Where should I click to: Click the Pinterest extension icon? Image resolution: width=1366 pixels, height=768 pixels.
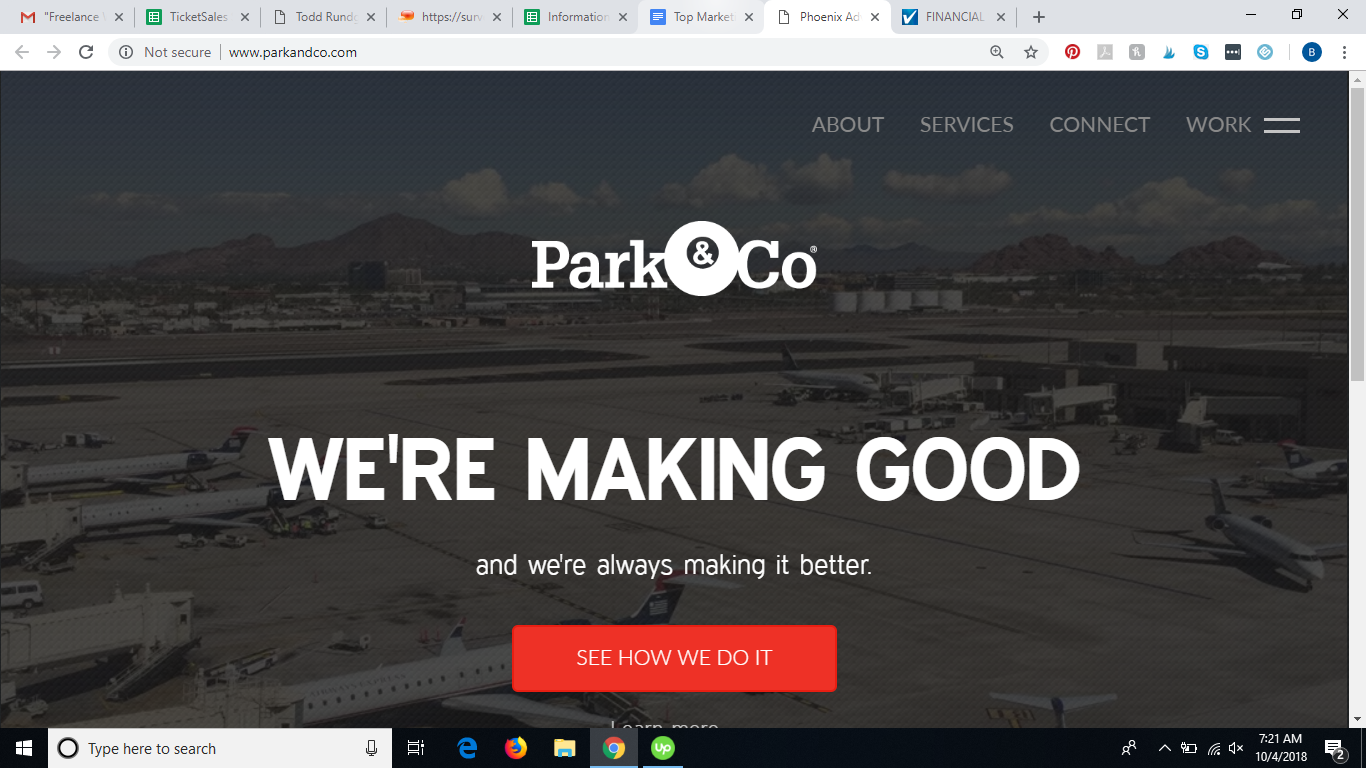(x=1072, y=52)
